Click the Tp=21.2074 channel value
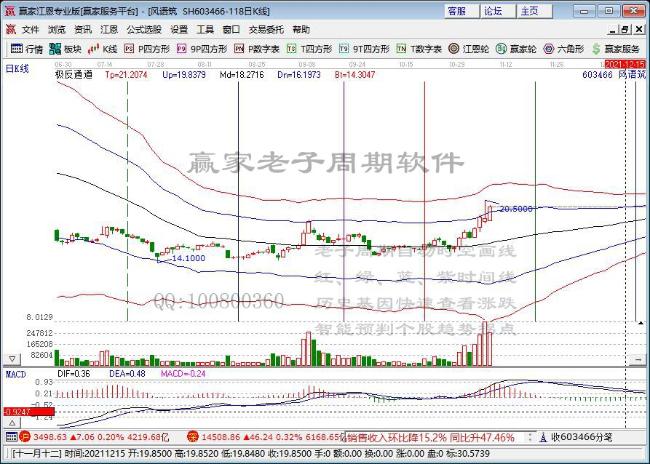The image size is (650, 464). point(126,75)
